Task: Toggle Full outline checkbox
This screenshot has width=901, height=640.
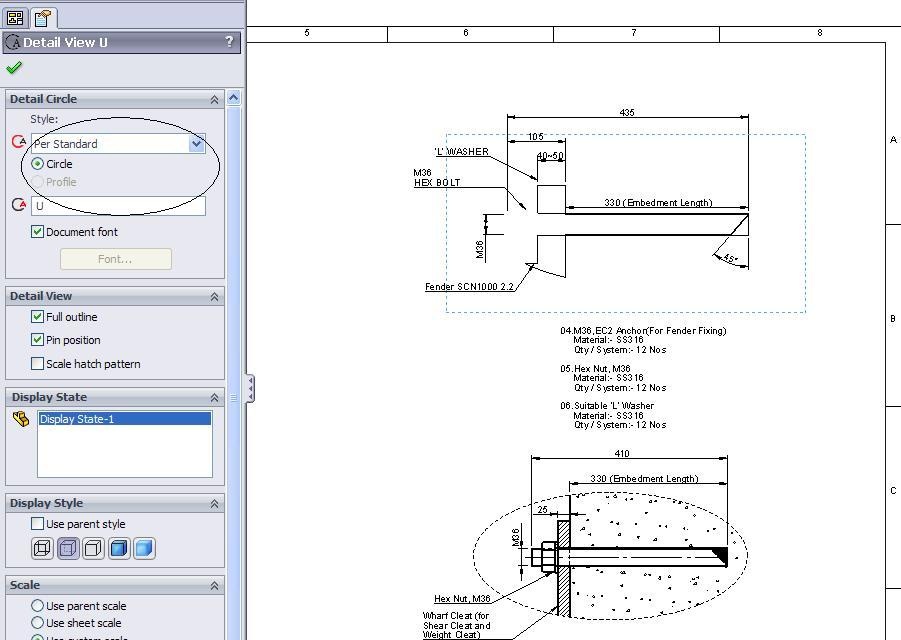Action: 37,317
